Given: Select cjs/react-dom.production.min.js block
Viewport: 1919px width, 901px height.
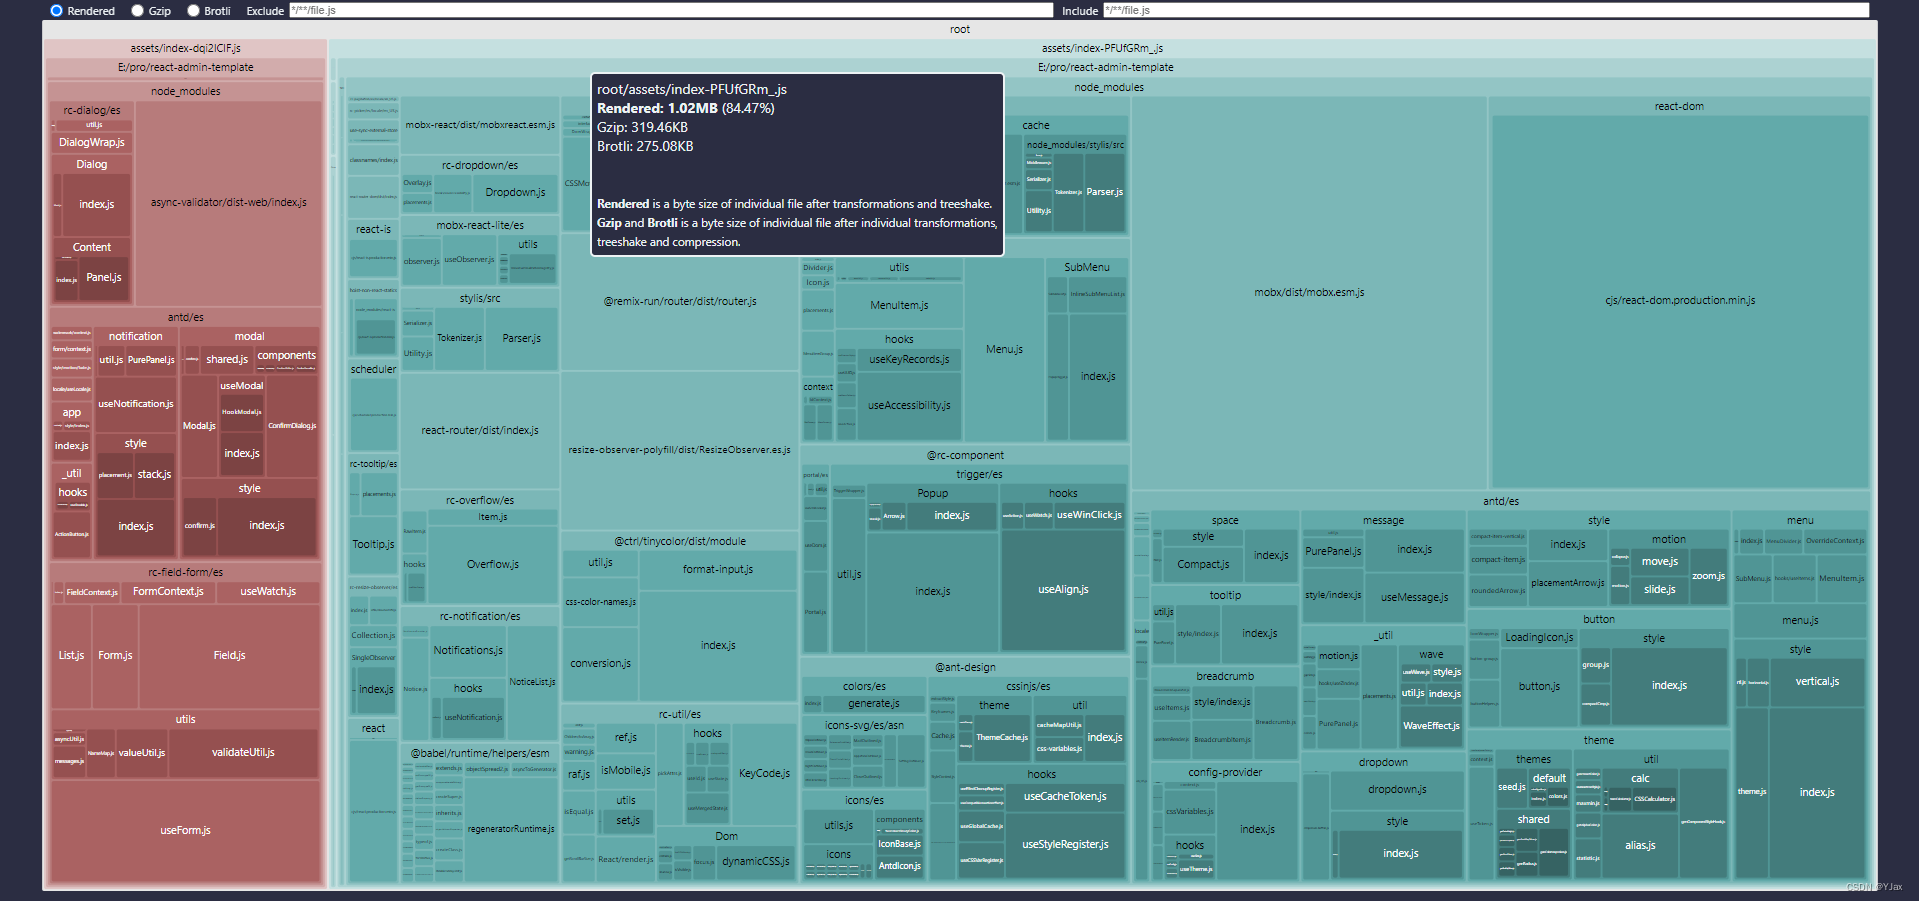Looking at the screenshot, I should [1680, 300].
